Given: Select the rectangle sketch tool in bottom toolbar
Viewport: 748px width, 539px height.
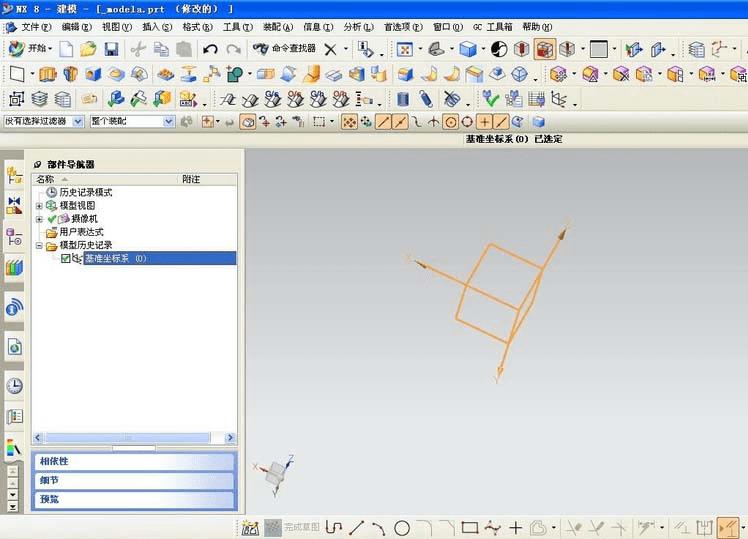Looking at the screenshot, I should pyautogui.click(x=469, y=527).
